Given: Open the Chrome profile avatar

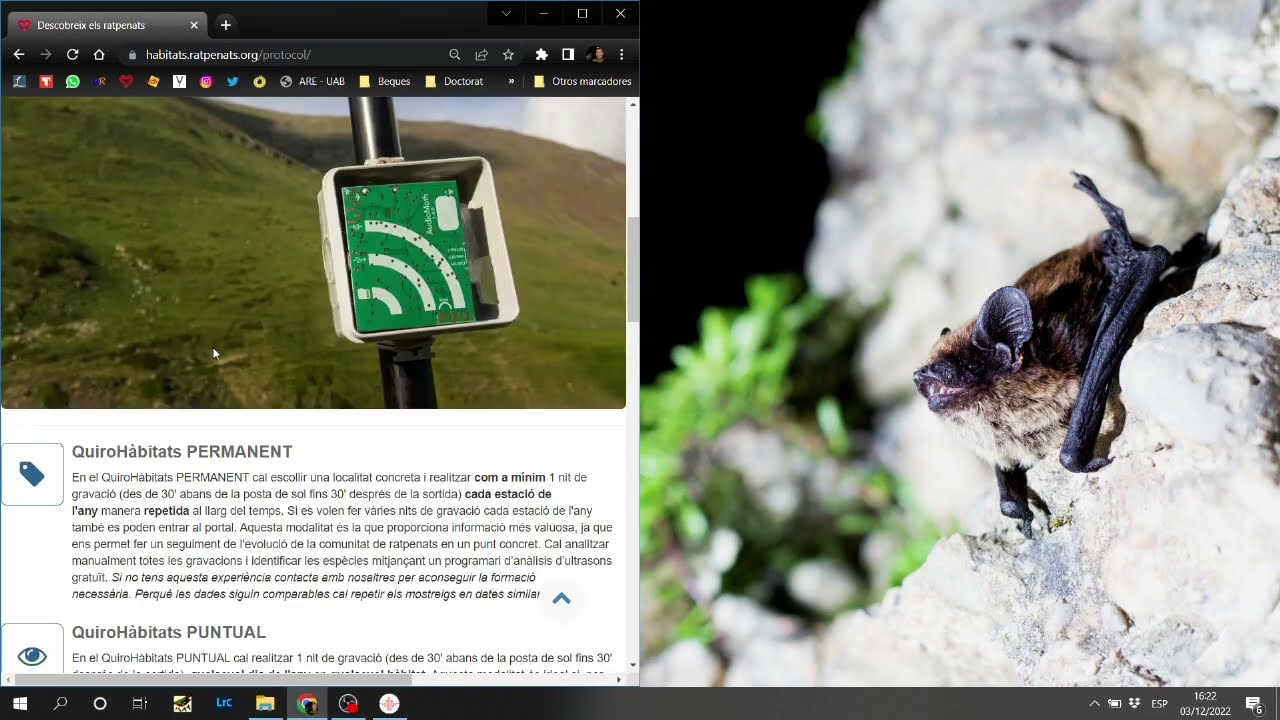Looking at the screenshot, I should (595, 55).
